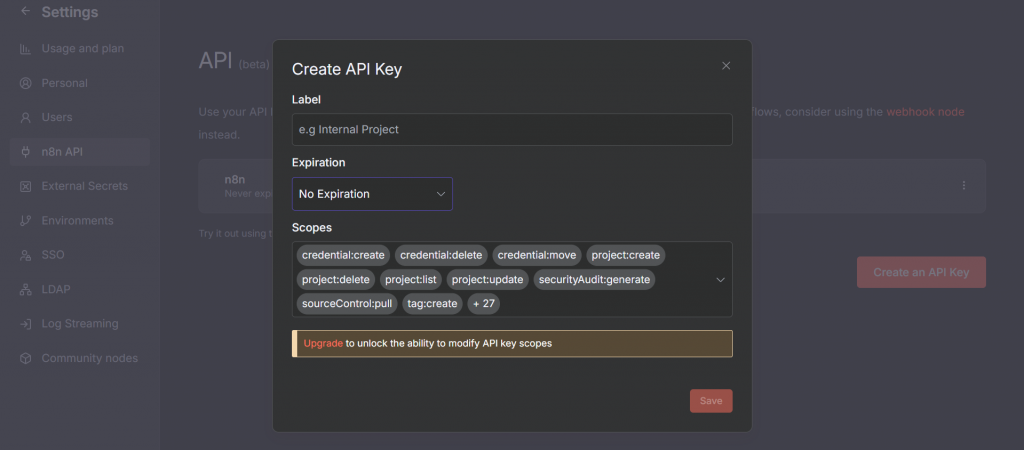Click the credential:delete scope tag
Image resolution: width=1024 pixels, height=450 pixels.
point(441,255)
